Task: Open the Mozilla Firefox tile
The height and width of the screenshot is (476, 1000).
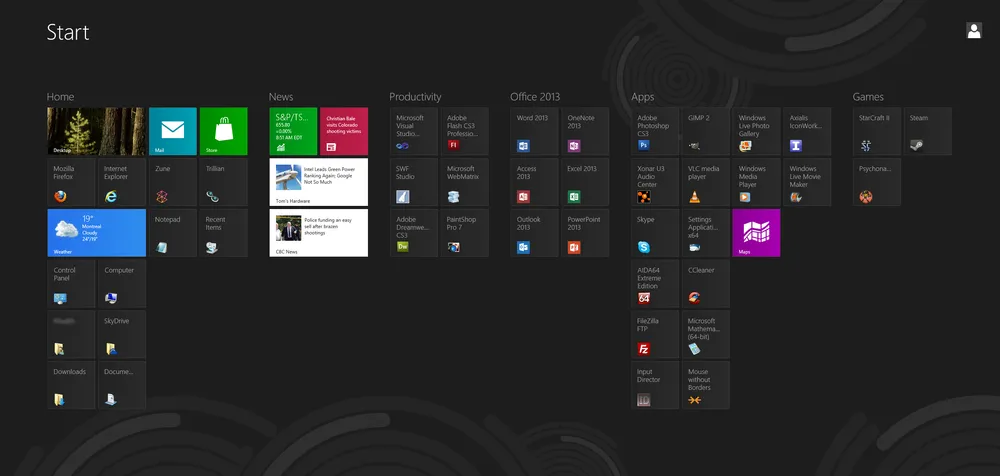Action: point(71,182)
